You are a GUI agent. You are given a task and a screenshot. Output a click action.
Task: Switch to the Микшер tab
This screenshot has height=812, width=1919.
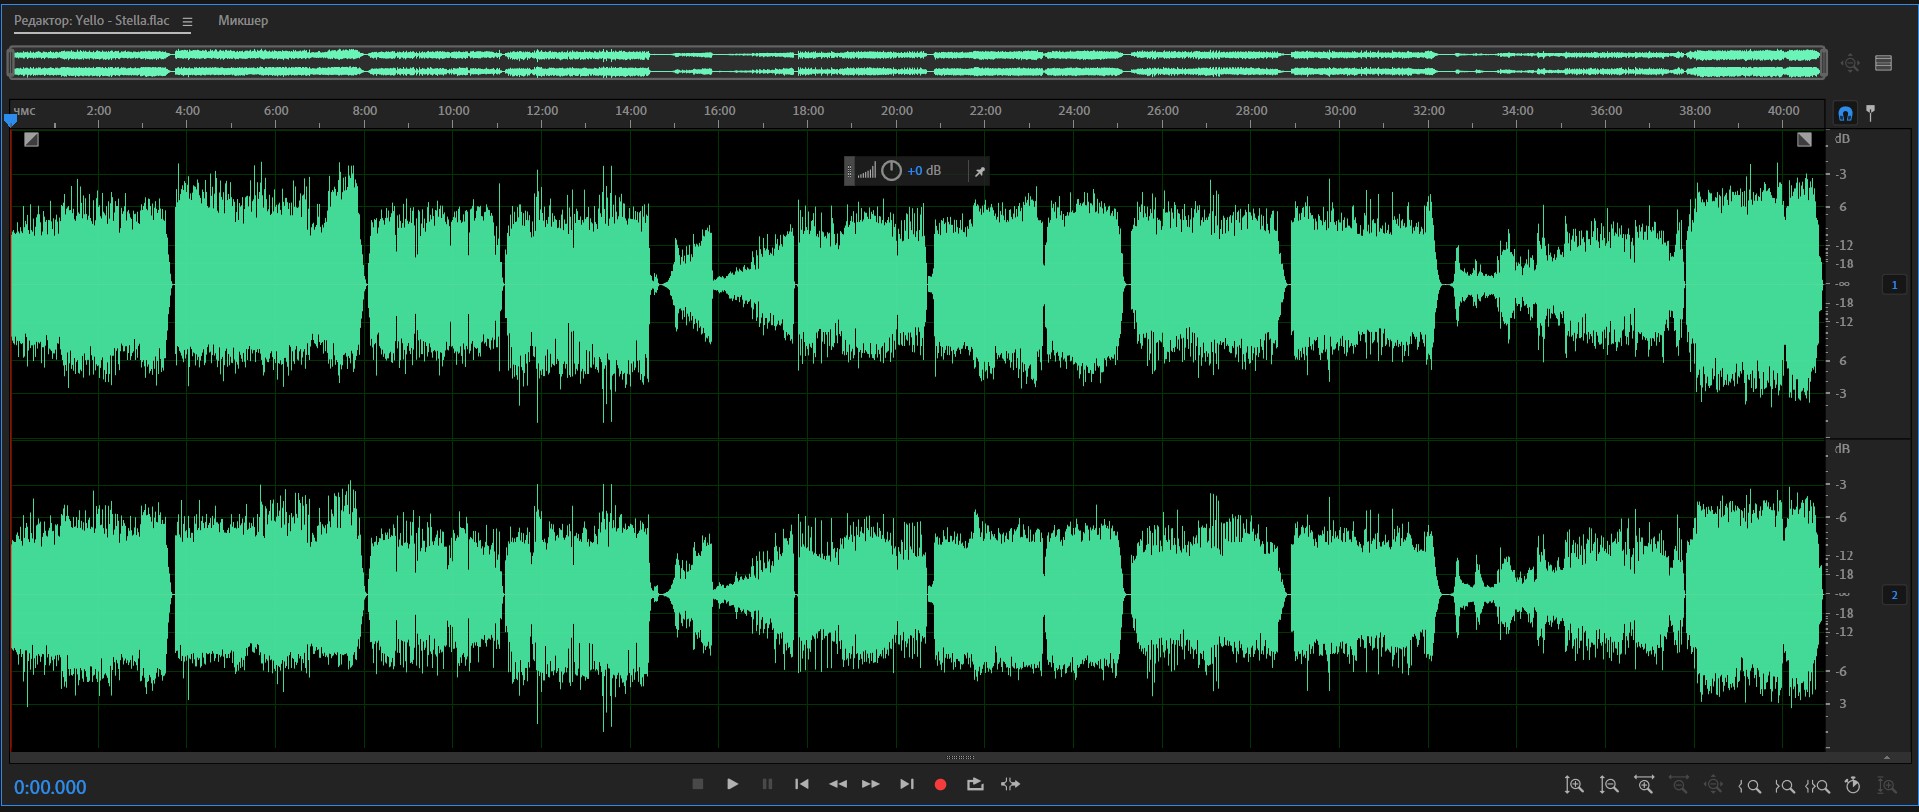pos(243,21)
